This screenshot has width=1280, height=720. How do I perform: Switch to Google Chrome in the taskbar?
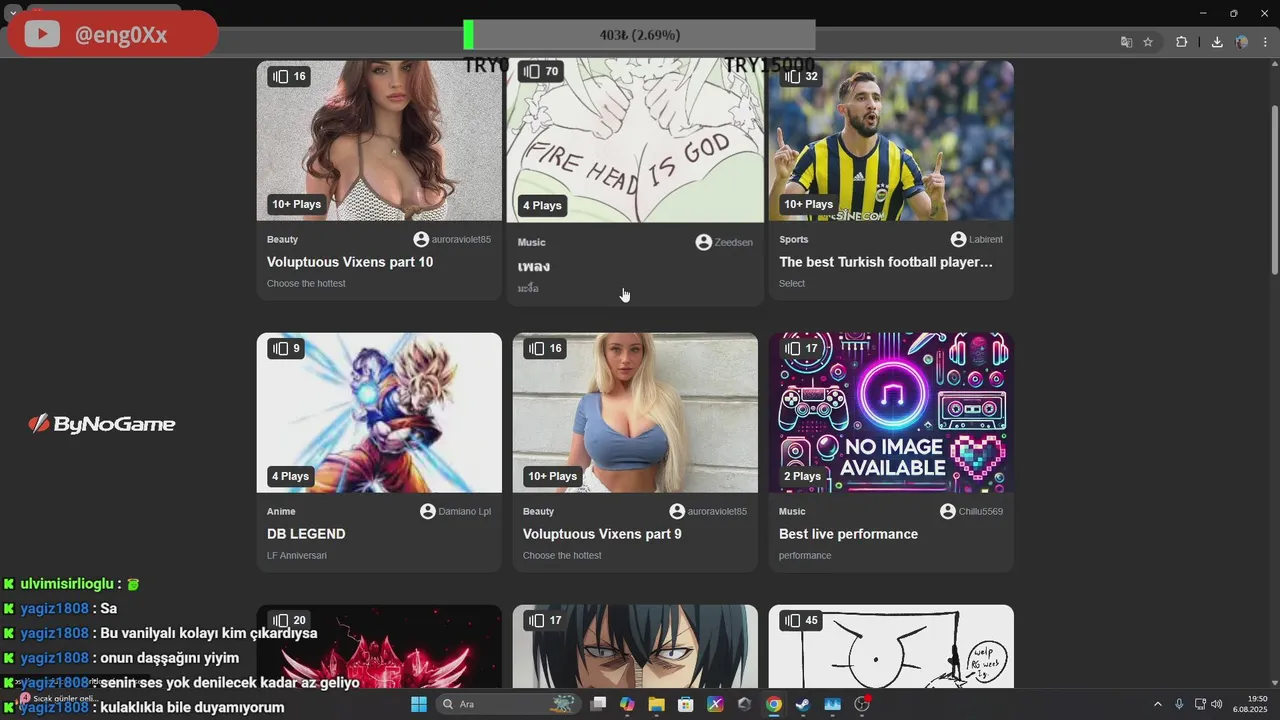pos(773,704)
